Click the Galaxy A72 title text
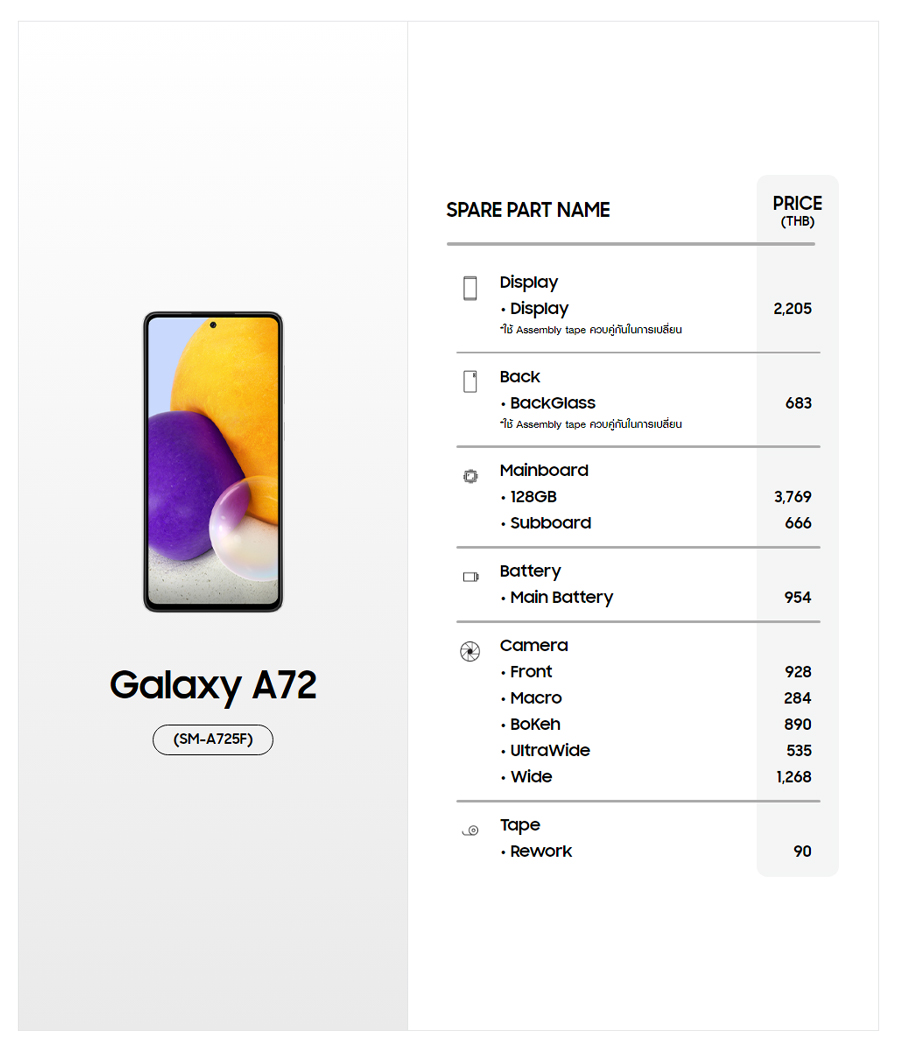This screenshot has width=900, height=1063. (x=213, y=686)
